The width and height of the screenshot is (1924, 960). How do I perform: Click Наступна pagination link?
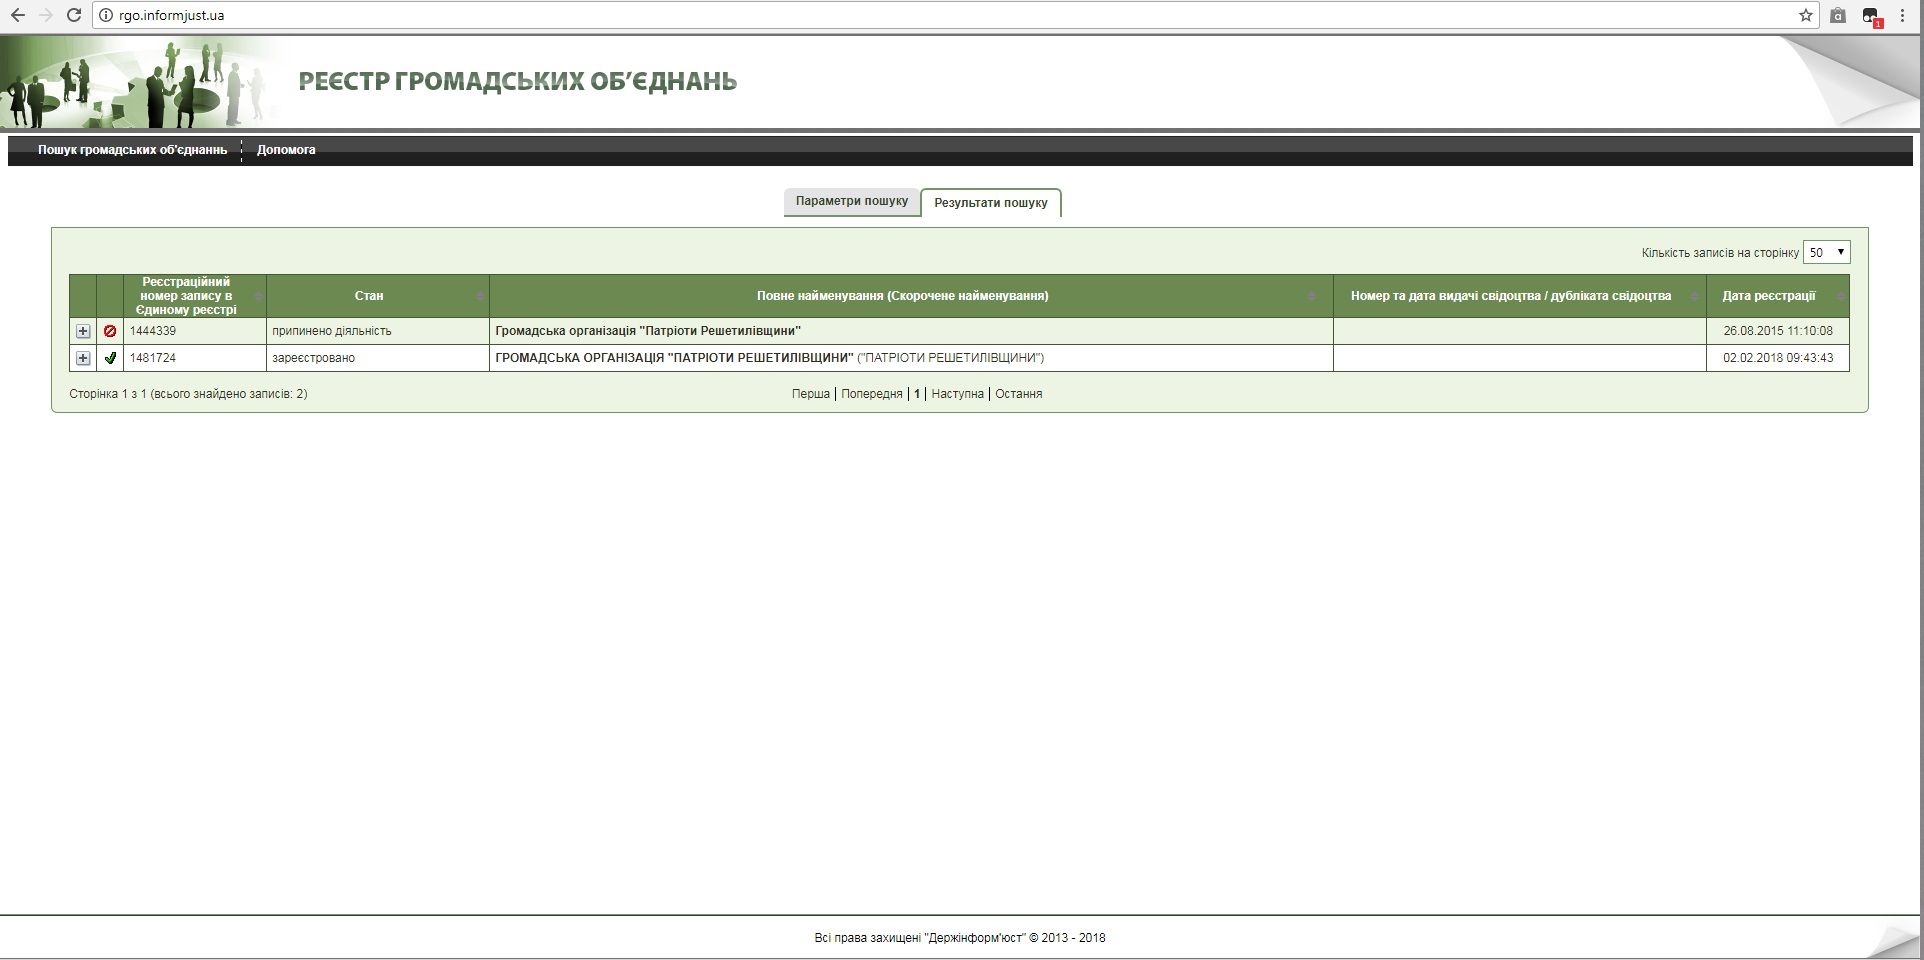957,394
